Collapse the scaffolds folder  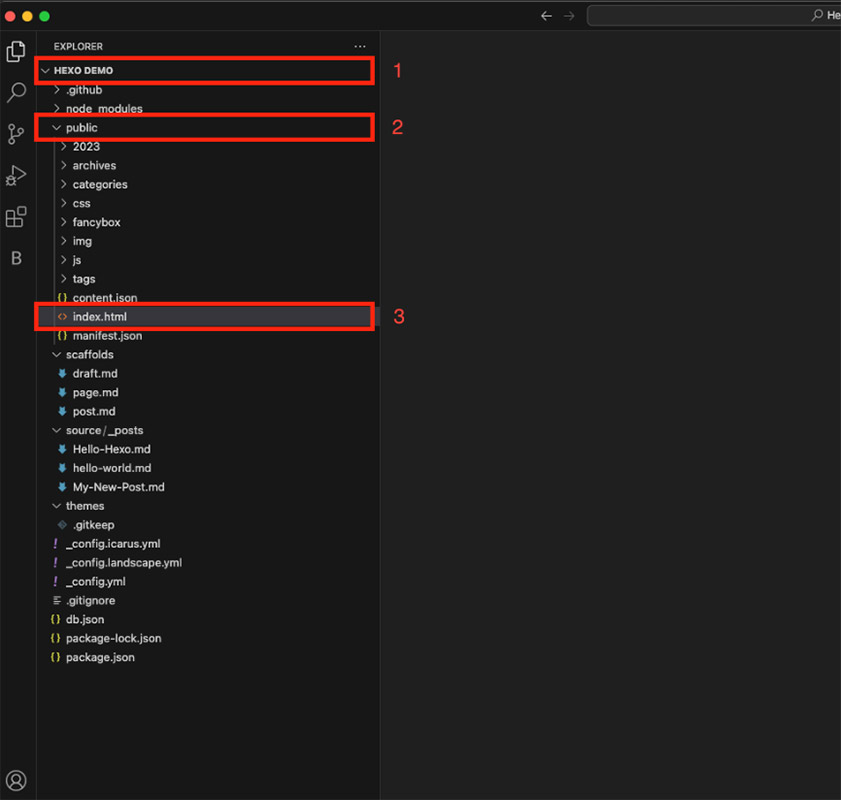click(208, 354)
